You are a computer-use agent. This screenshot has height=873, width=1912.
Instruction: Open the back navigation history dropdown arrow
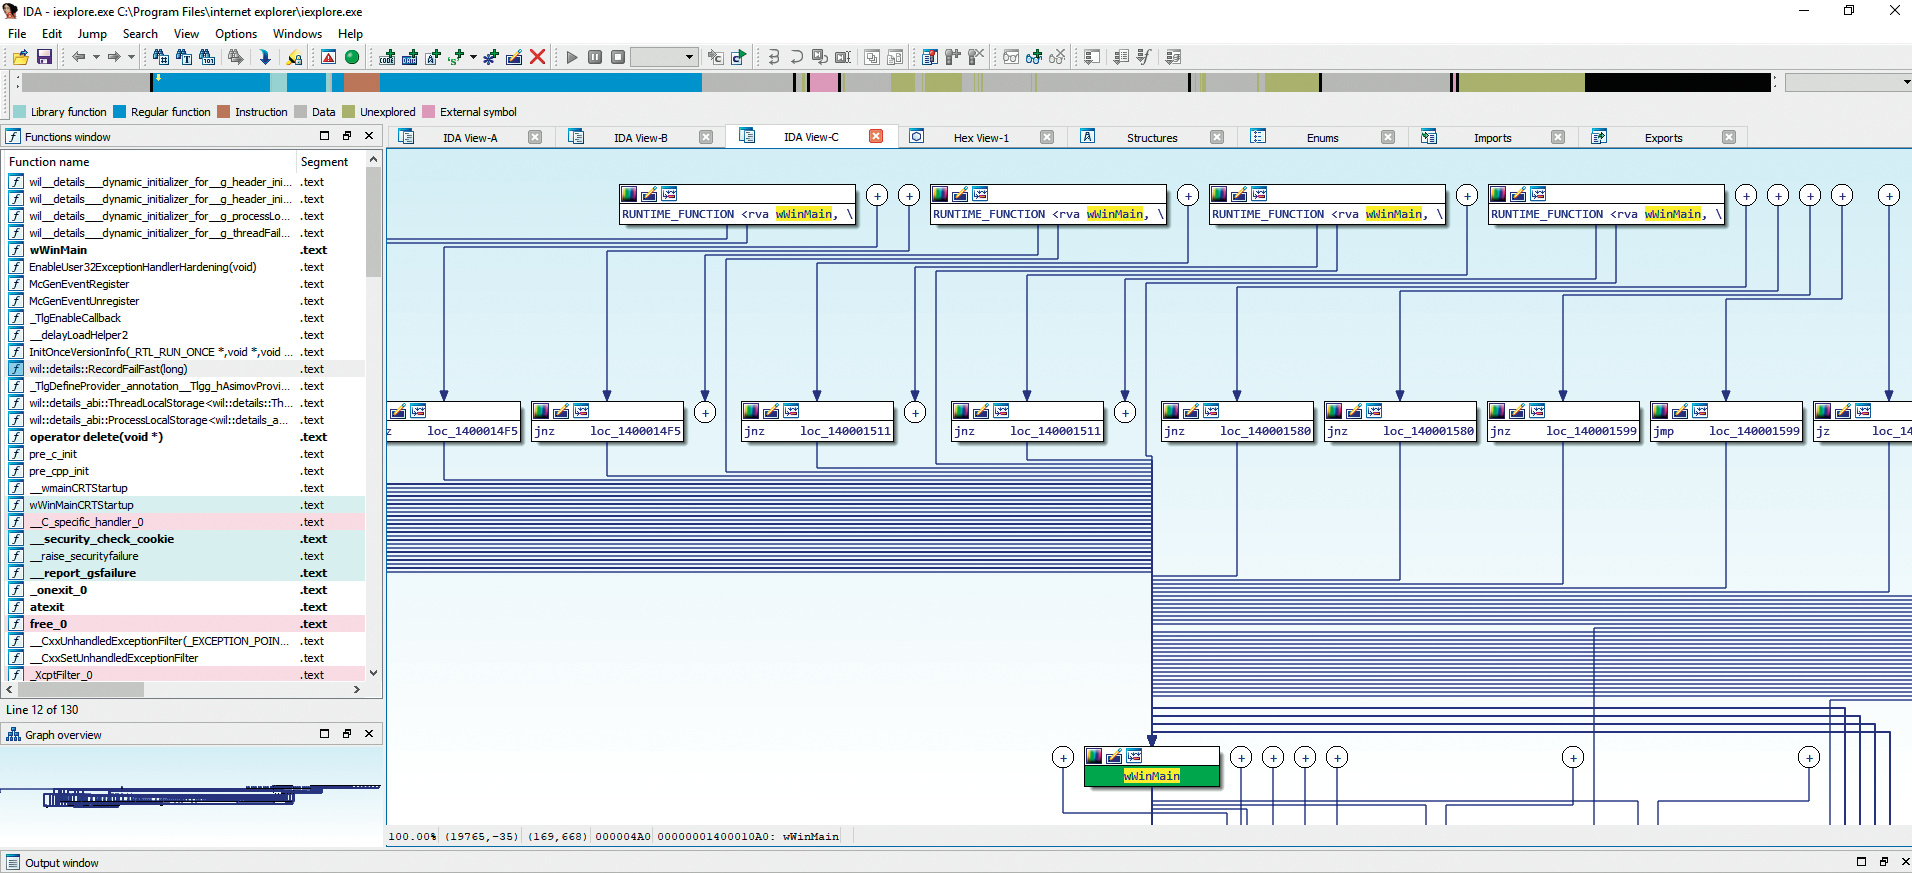coord(96,57)
